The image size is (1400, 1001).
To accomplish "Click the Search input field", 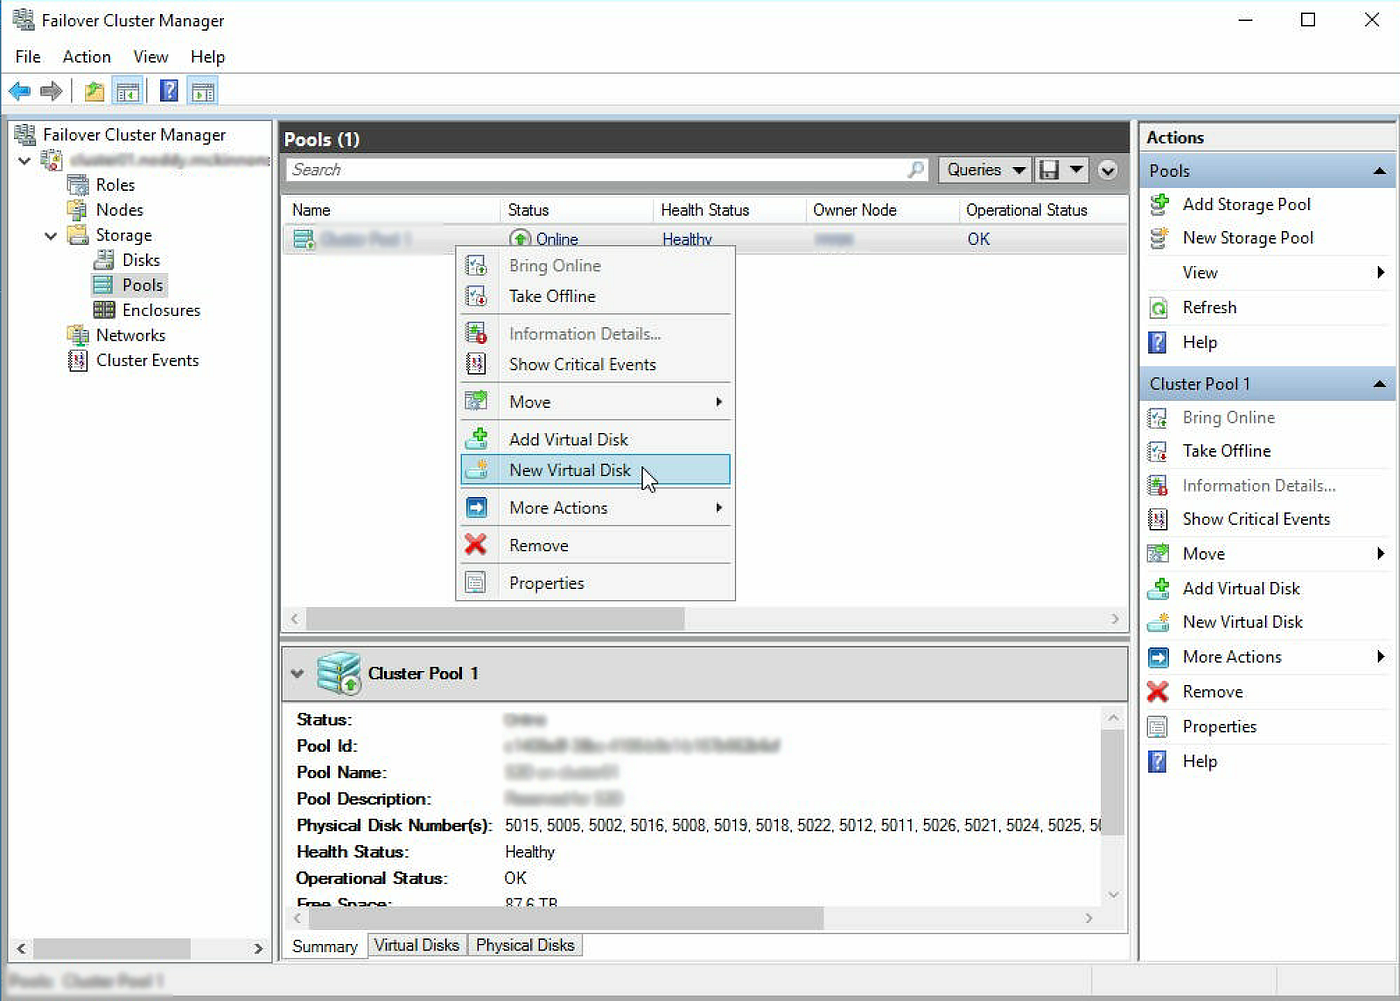I will point(607,170).
